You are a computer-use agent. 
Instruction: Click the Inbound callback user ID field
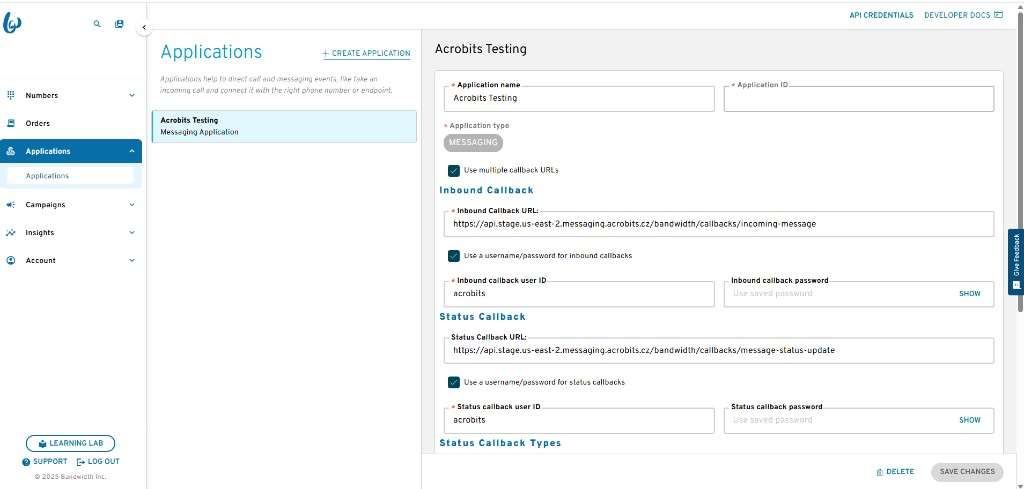[x=579, y=294]
